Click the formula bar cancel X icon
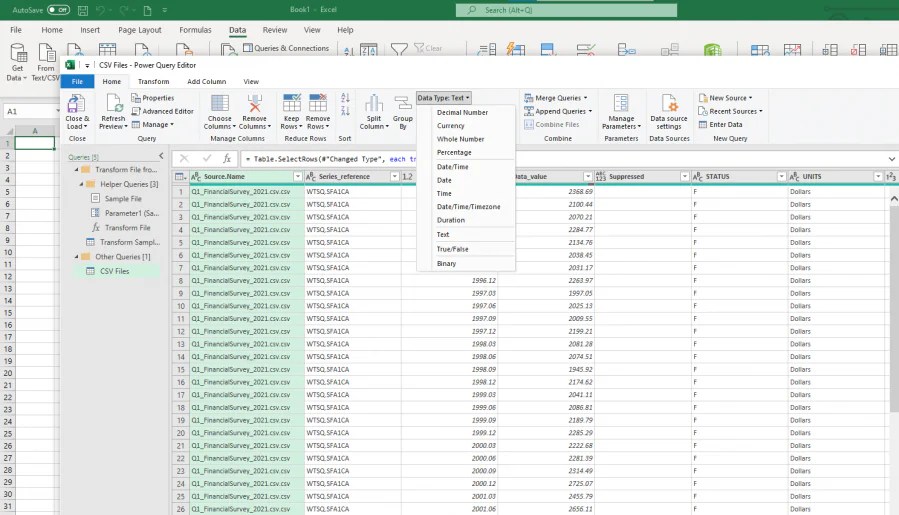The width and height of the screenshot is (899, 515). coord(184,158)
